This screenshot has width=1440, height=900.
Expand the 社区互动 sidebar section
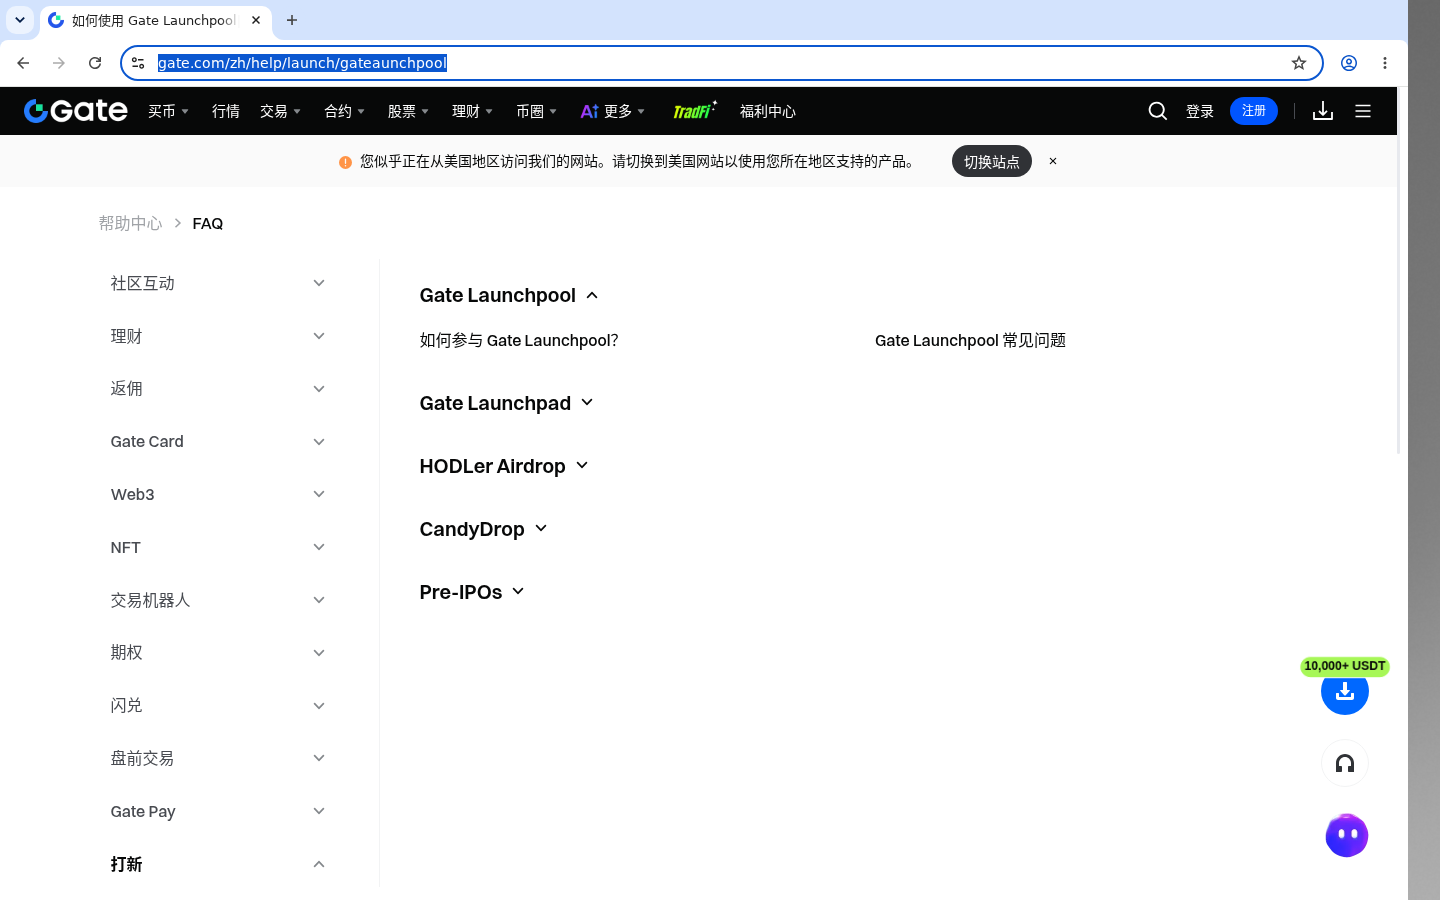click(218, 283)
